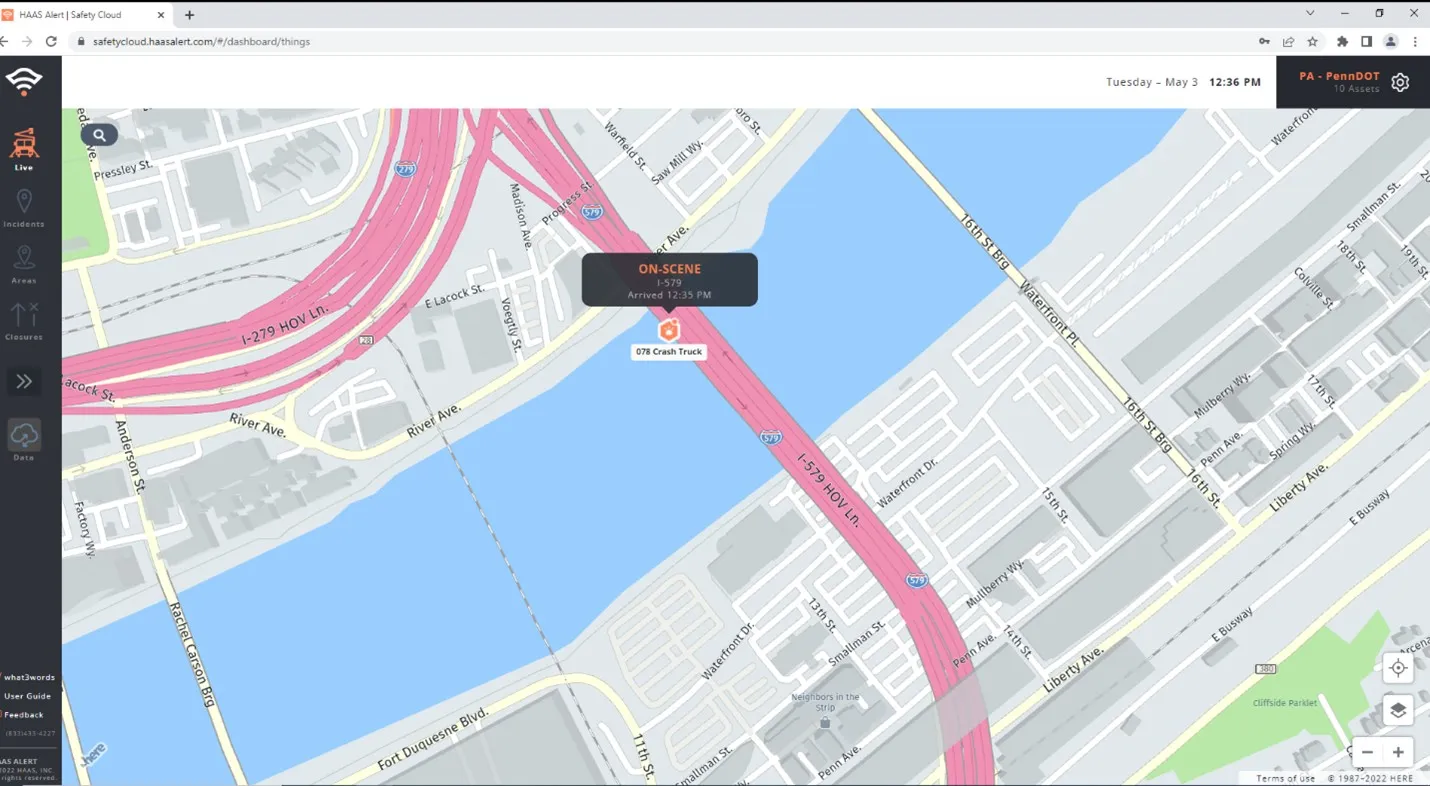Click the Cliffside Parklet map label
This screenshot has width=1430, height=786.
(x=1285, y=703)
